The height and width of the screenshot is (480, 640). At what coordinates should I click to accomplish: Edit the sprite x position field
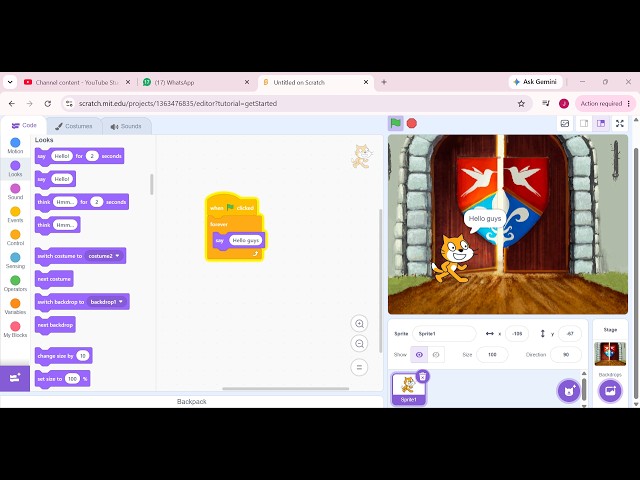pos(517,333)
